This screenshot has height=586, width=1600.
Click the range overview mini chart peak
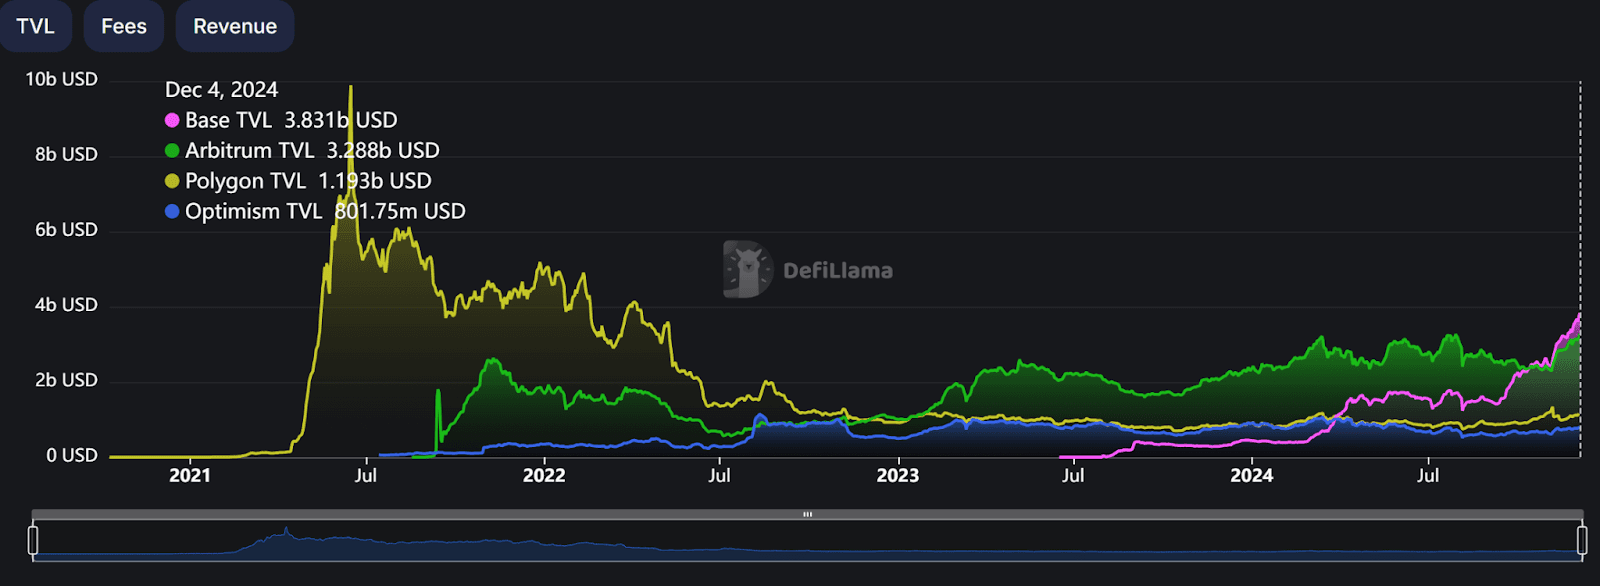286,529
